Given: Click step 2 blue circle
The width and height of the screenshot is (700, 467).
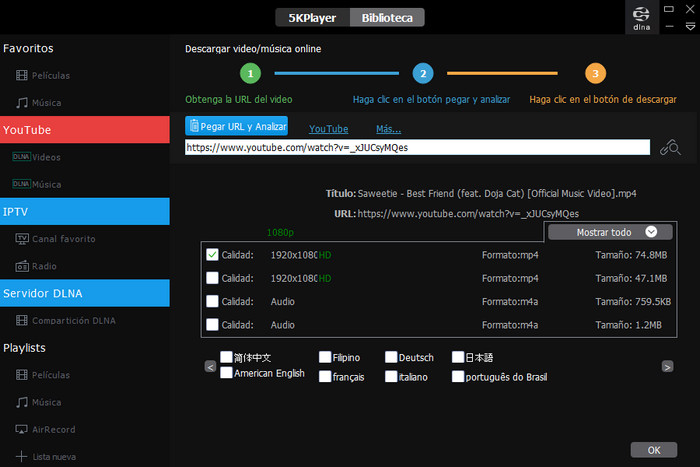Looking at the screenshot, I should tap(423, 74).
